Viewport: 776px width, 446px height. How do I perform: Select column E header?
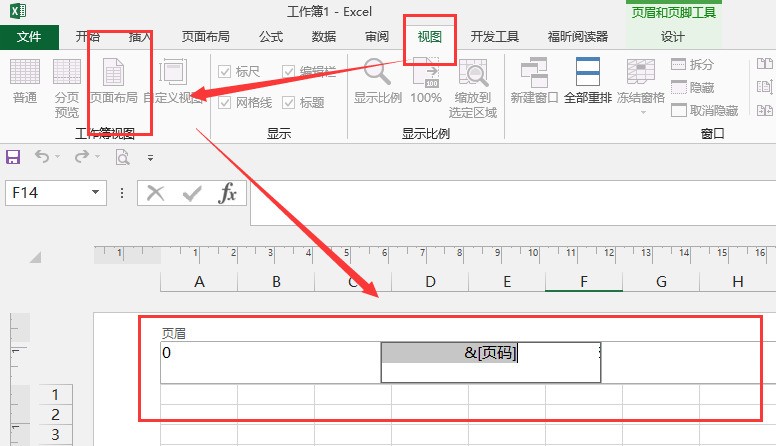[x=507, y=282]
